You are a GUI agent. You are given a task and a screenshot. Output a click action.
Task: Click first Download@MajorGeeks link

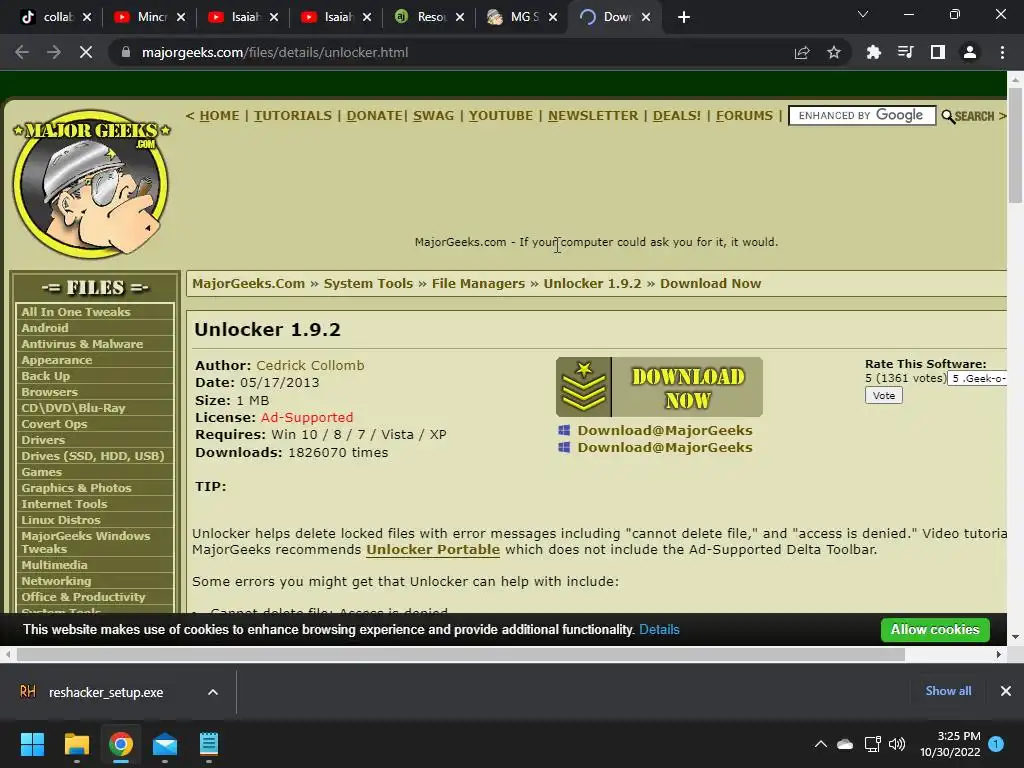click(x=665, y=430)
